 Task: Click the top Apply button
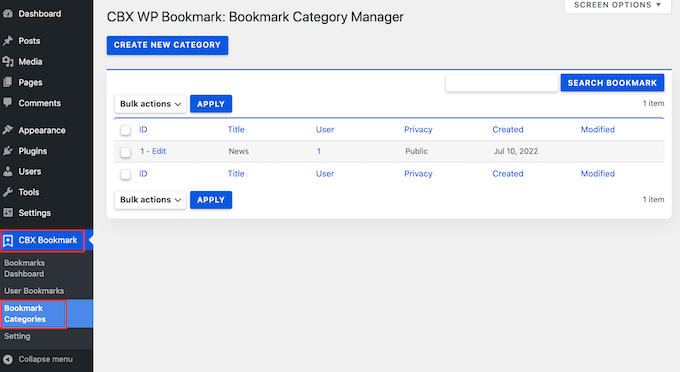211,104
